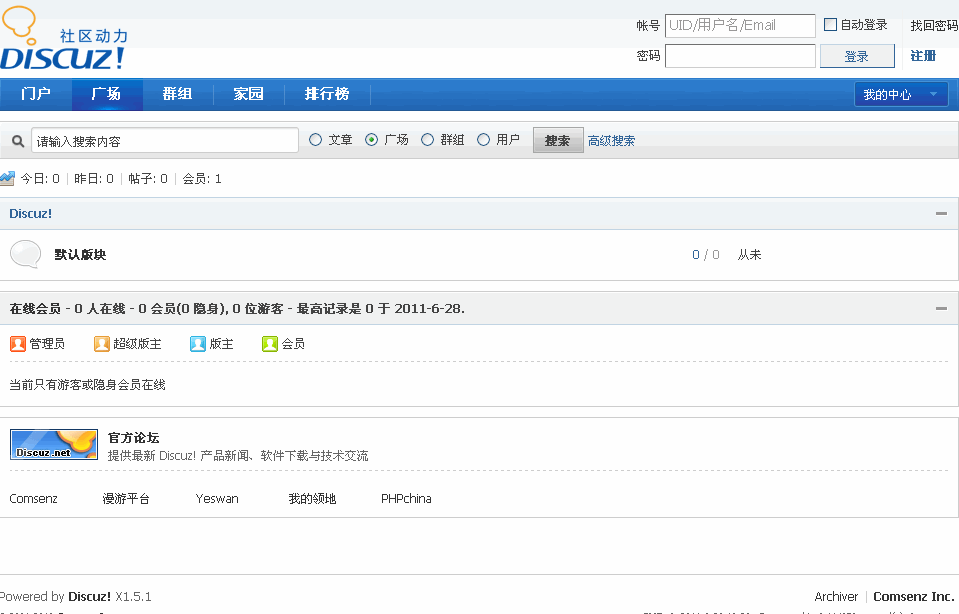Toggle the 自动登录 checkbox
Screen dimensions: 959x614
coord(830,24)
